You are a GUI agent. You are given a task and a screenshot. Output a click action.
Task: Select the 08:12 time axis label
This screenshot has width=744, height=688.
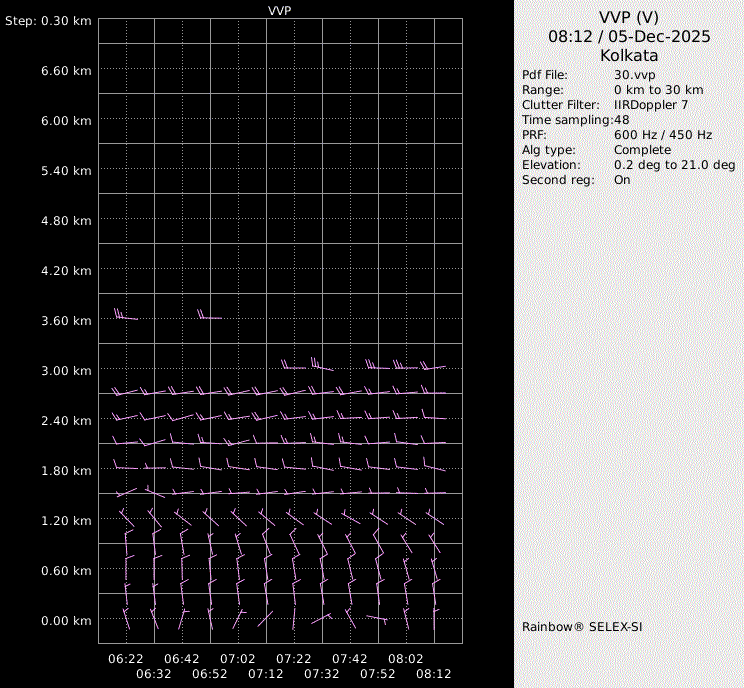coord(434,674)
